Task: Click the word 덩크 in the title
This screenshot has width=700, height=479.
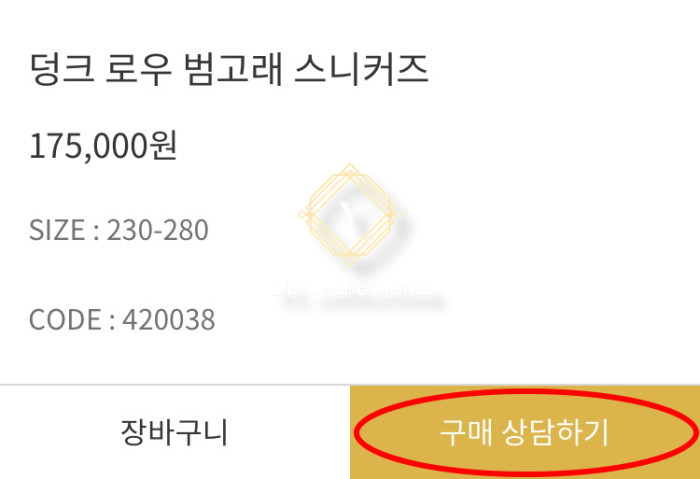Action: click(x=62, y=69)
